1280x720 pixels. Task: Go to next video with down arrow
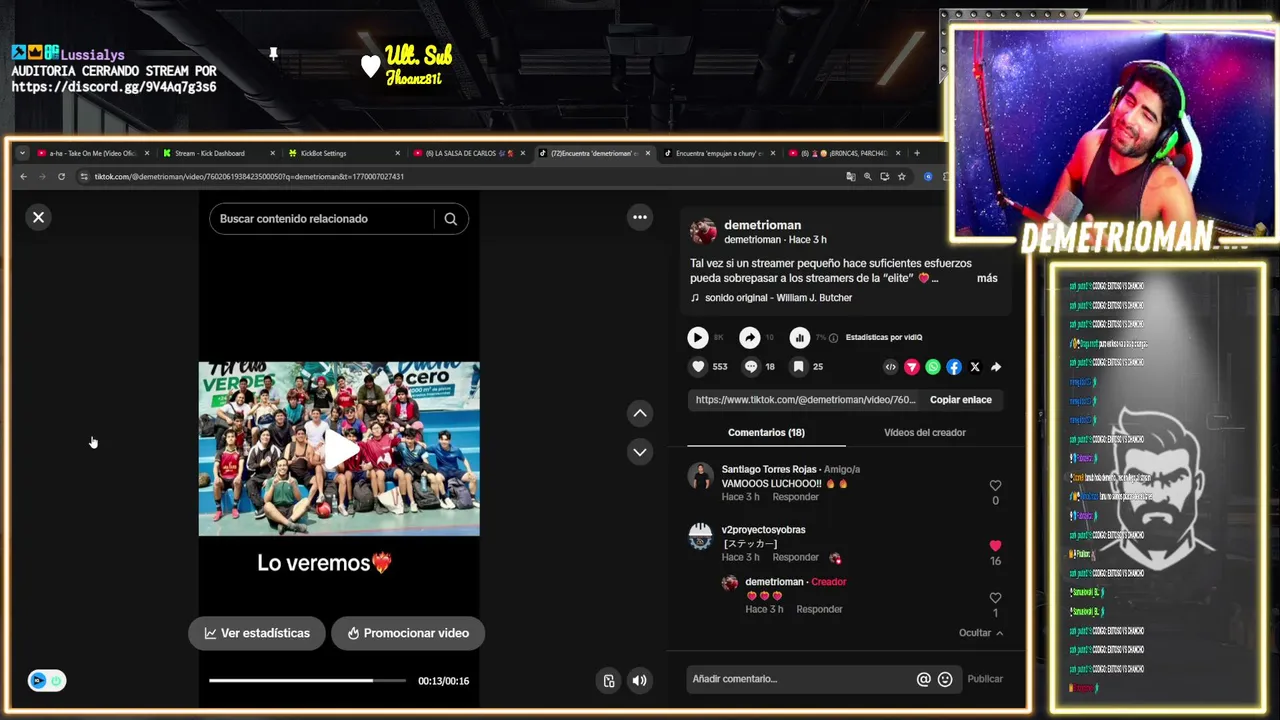tap(640, 452)
